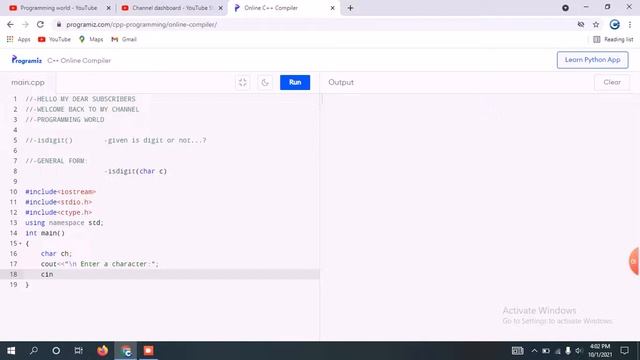Go back to previous page
This screenshot has height=360, width=640.
10,24
